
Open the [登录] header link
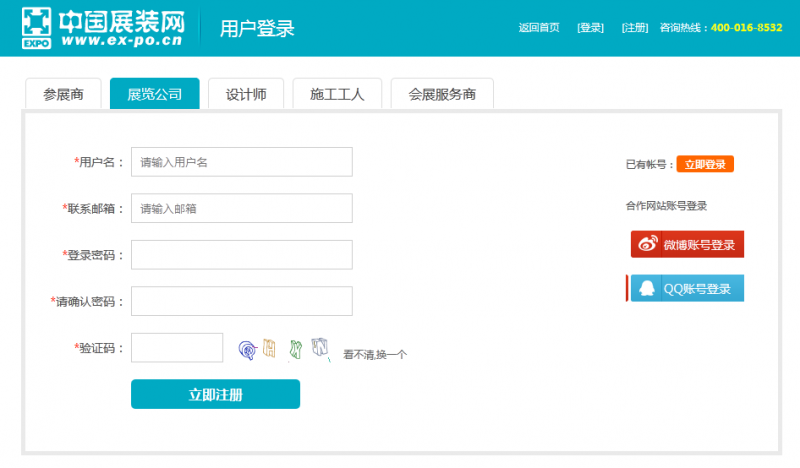coord(590,28)
